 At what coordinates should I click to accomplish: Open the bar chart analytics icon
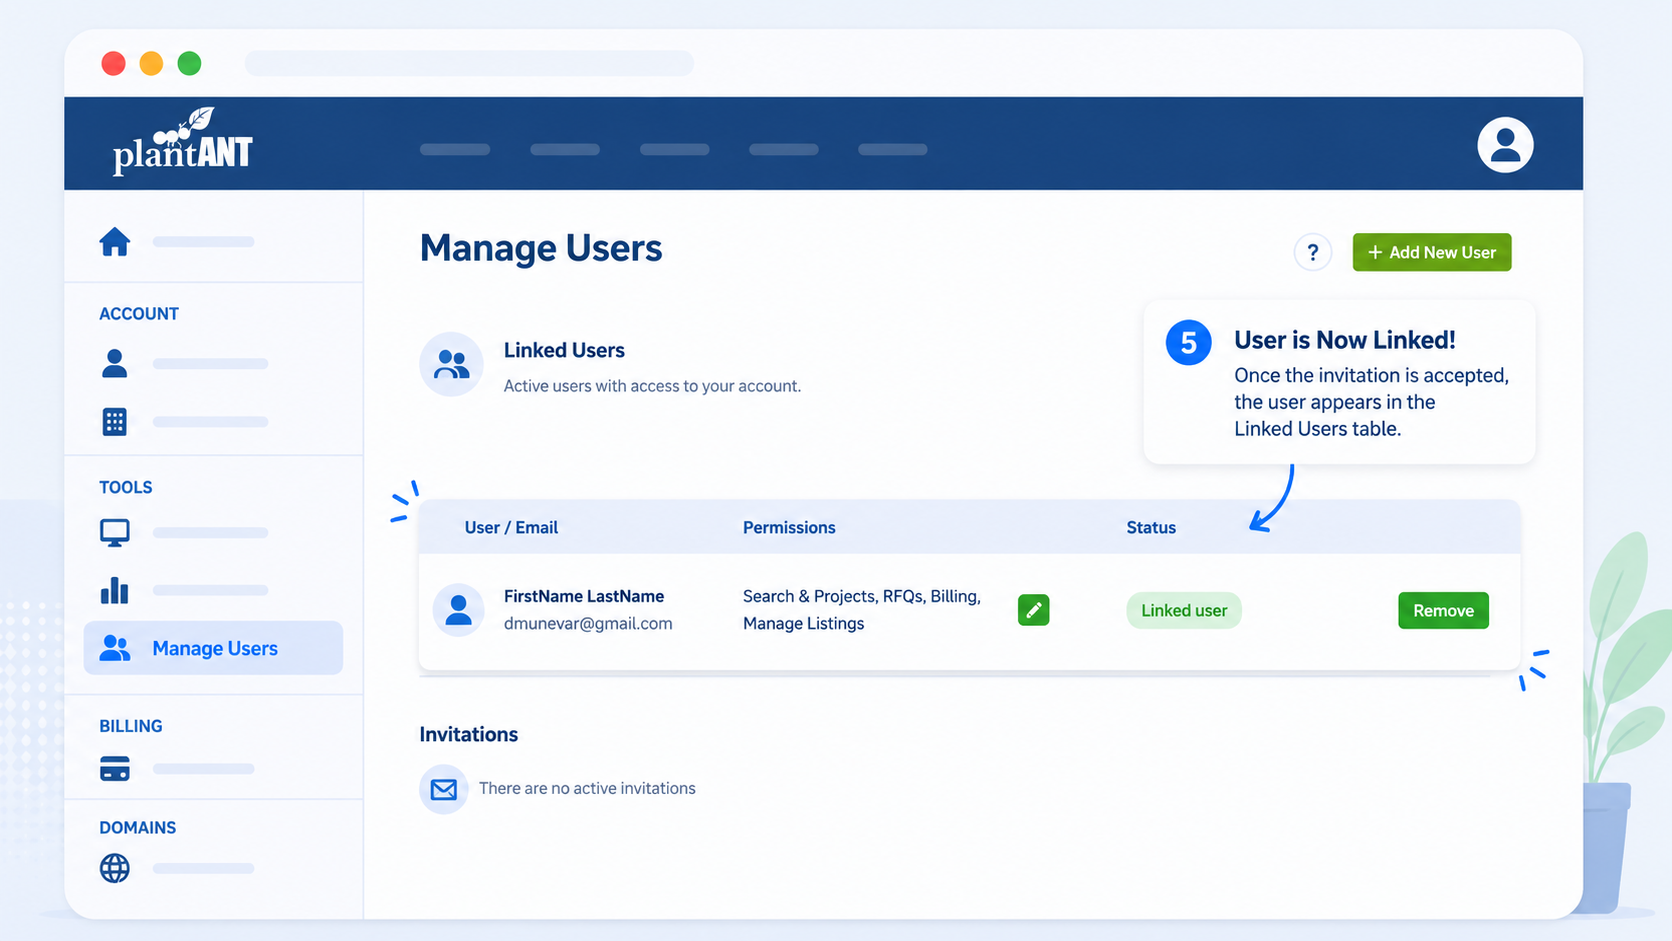click(115, 590)
